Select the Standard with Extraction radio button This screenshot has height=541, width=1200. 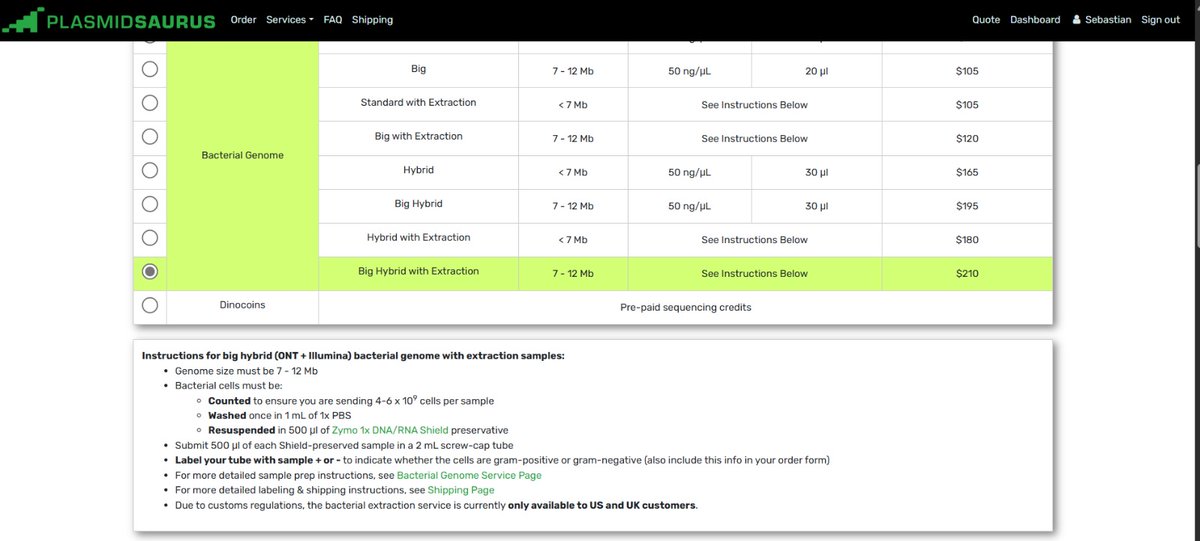pyautogui.click(x=150, y=103)
